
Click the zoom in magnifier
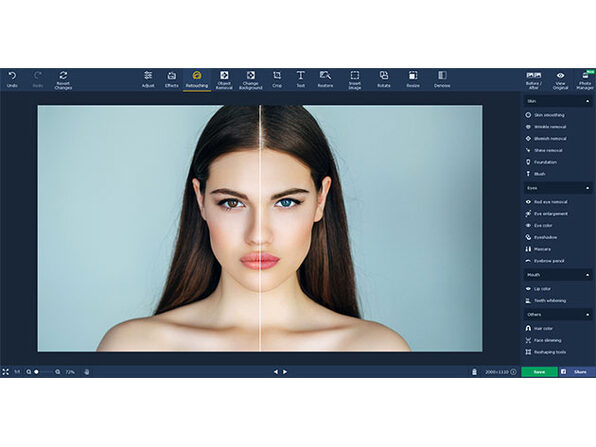pyautogui.click(x=58, y=372)
